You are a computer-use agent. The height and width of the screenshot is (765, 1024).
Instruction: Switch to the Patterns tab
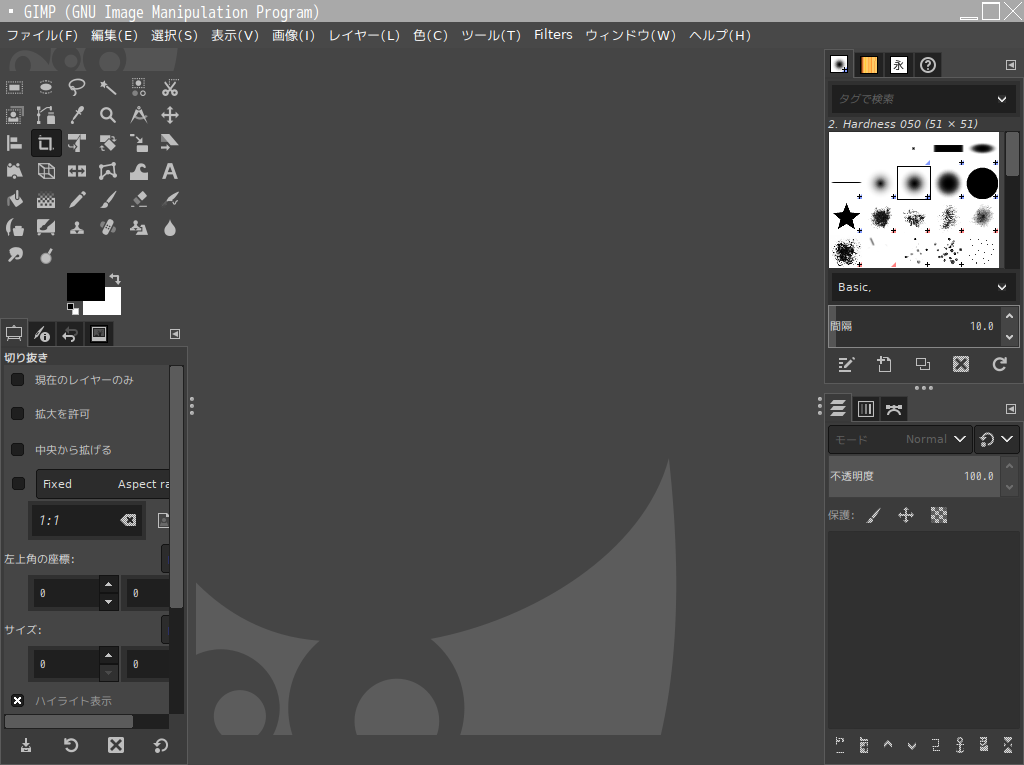coord(869,65)
